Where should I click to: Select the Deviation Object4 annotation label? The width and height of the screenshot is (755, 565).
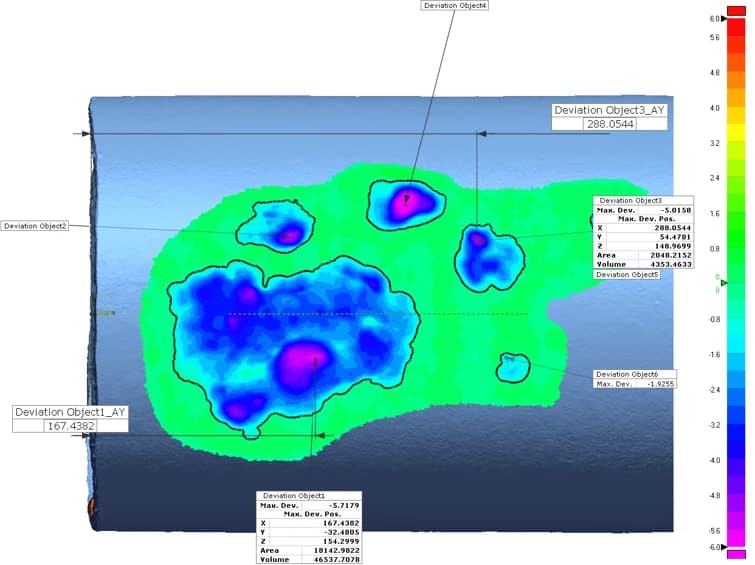pos(455,6)
